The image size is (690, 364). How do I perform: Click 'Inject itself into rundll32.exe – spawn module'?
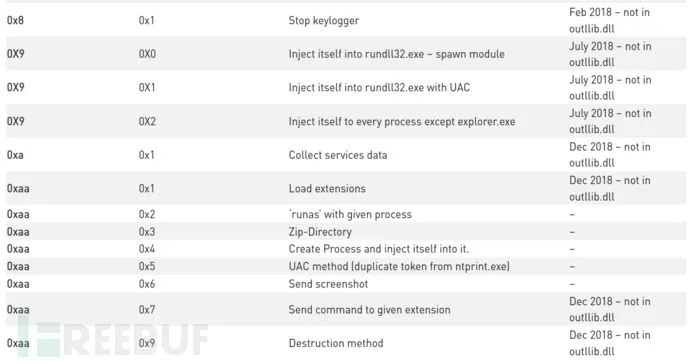tap(396, 54)
